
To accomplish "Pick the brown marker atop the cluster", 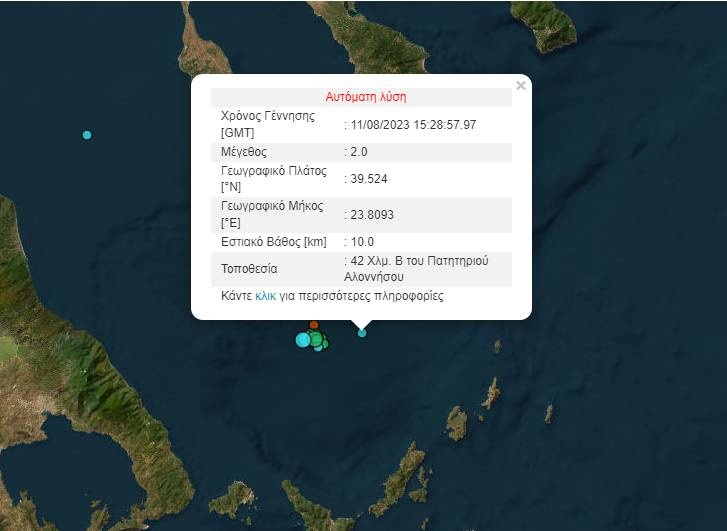I will pos(314,325).
